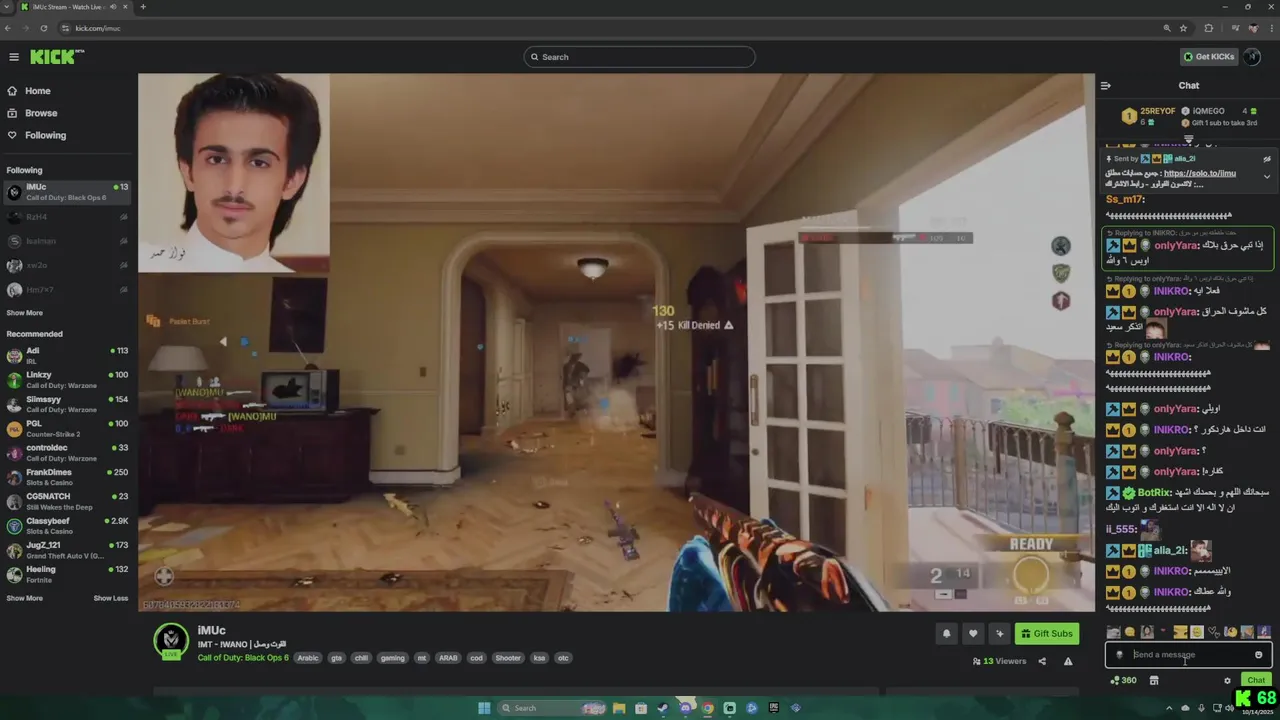The width and height of the screenshot is (1280, 720).
Task: Click the KICK logo
Action: tap(55, 57)
